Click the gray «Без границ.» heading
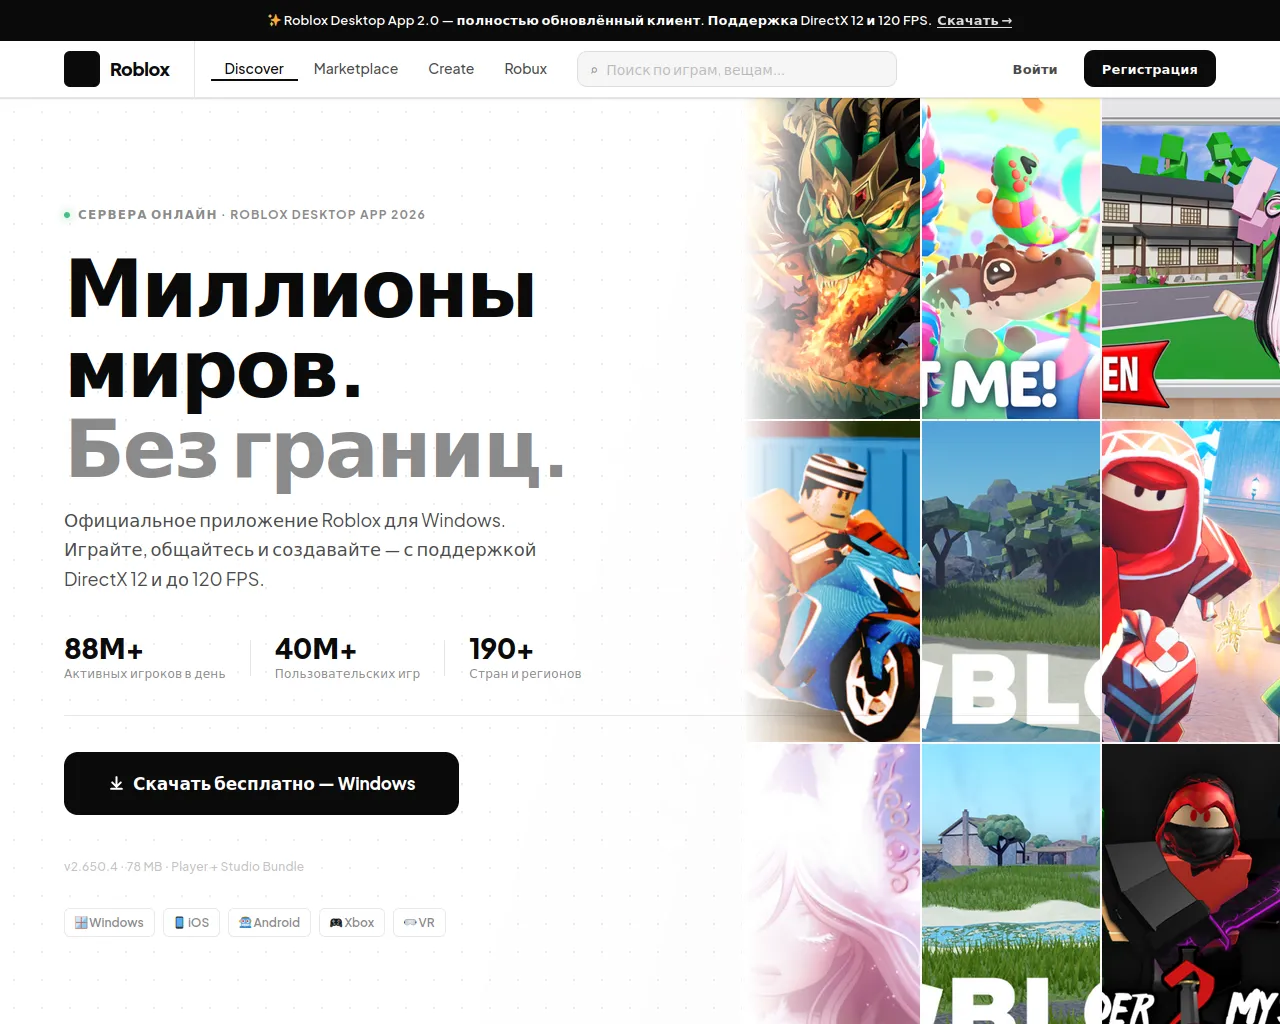 point(316,449)
